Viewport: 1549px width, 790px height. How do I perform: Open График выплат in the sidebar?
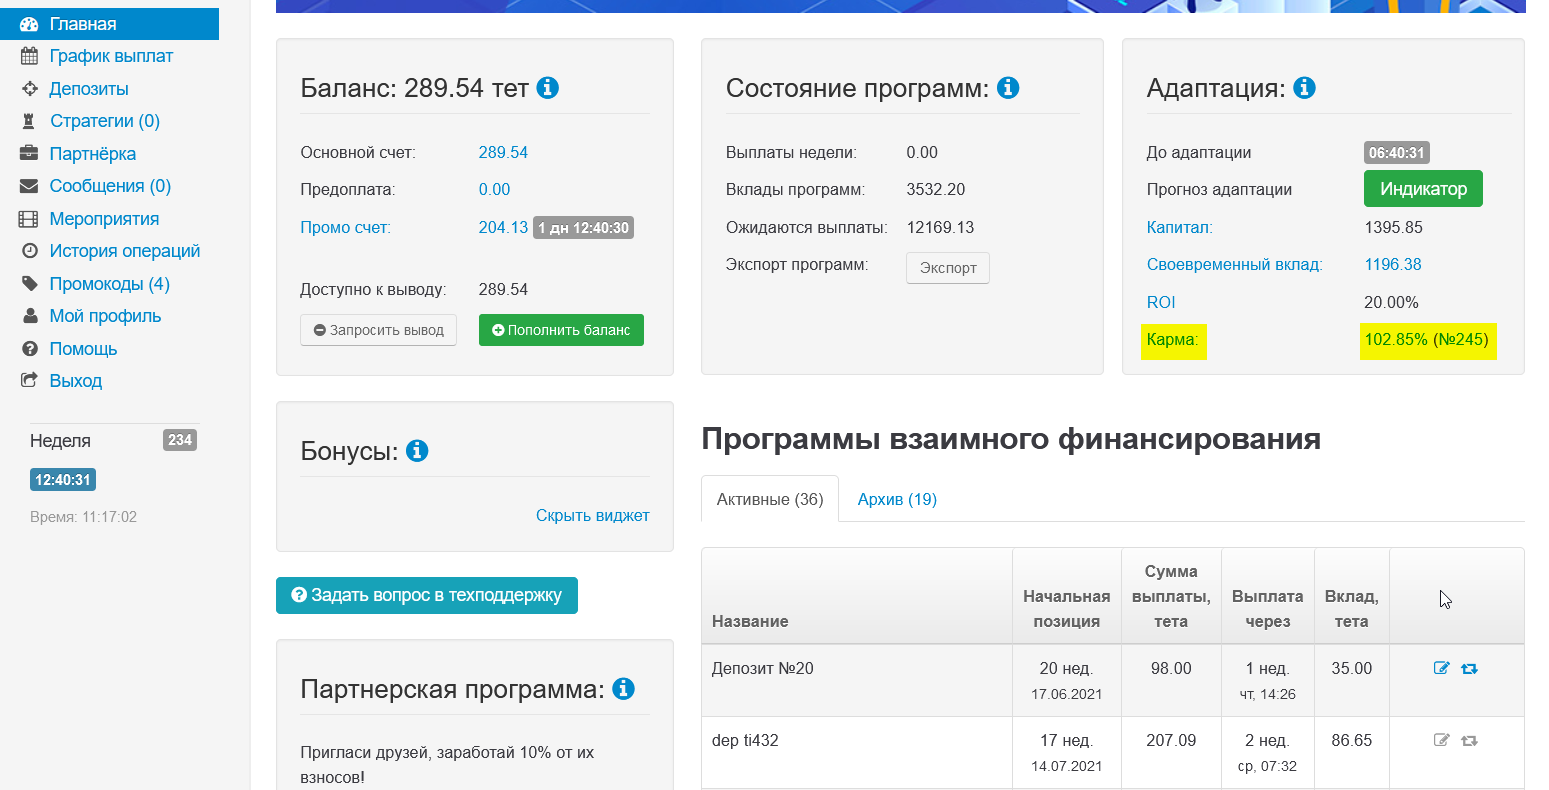click(x=111, y=56)
